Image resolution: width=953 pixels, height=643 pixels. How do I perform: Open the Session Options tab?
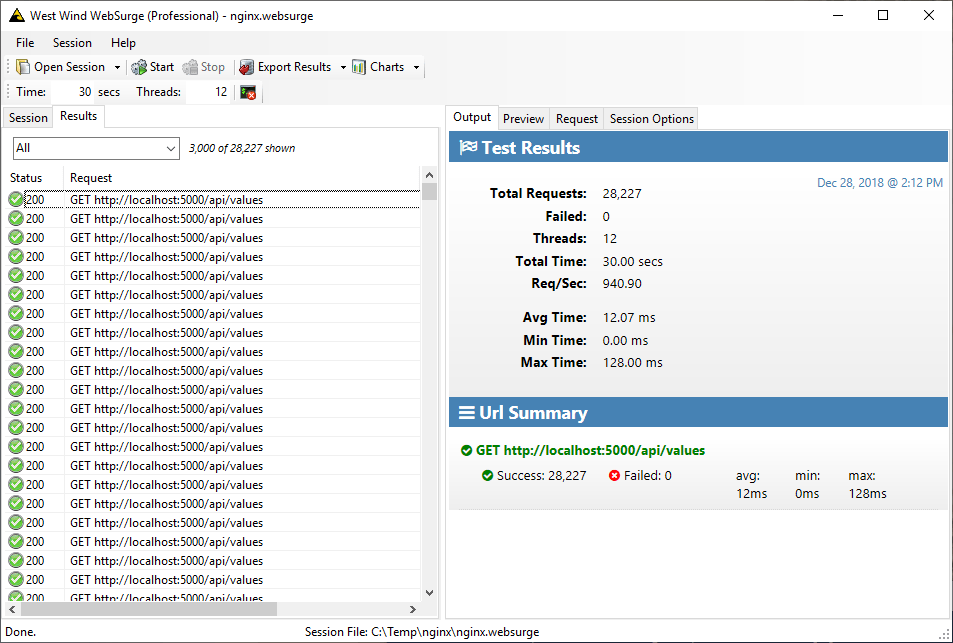(652, 119)
